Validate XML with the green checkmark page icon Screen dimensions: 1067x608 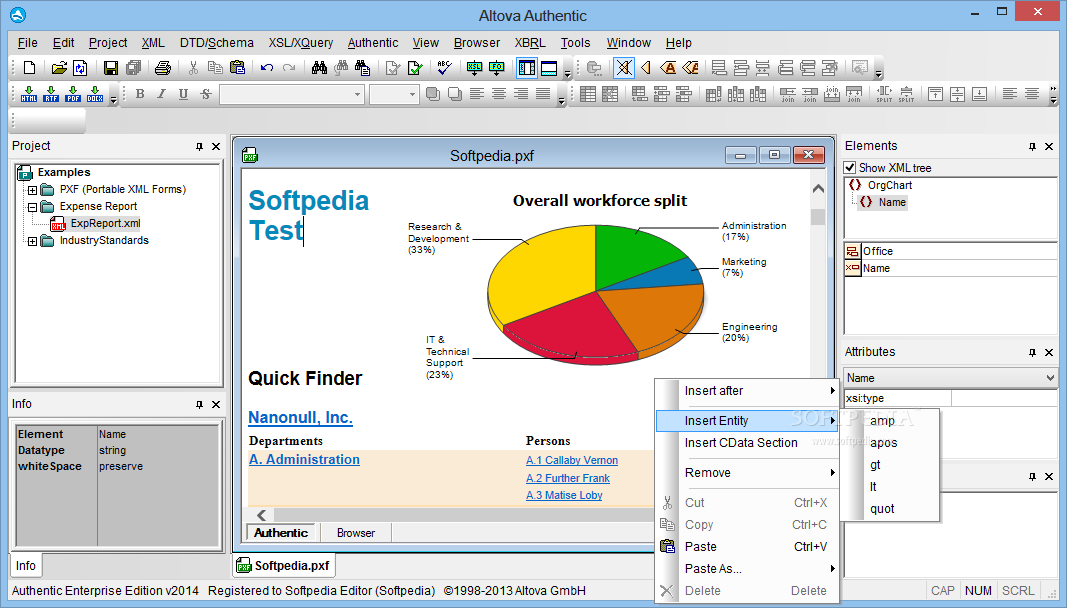pos(414,67)
